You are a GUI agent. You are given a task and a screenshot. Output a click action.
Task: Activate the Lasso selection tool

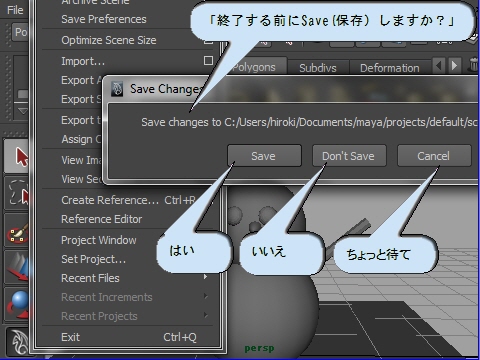[x=17, y=193]
